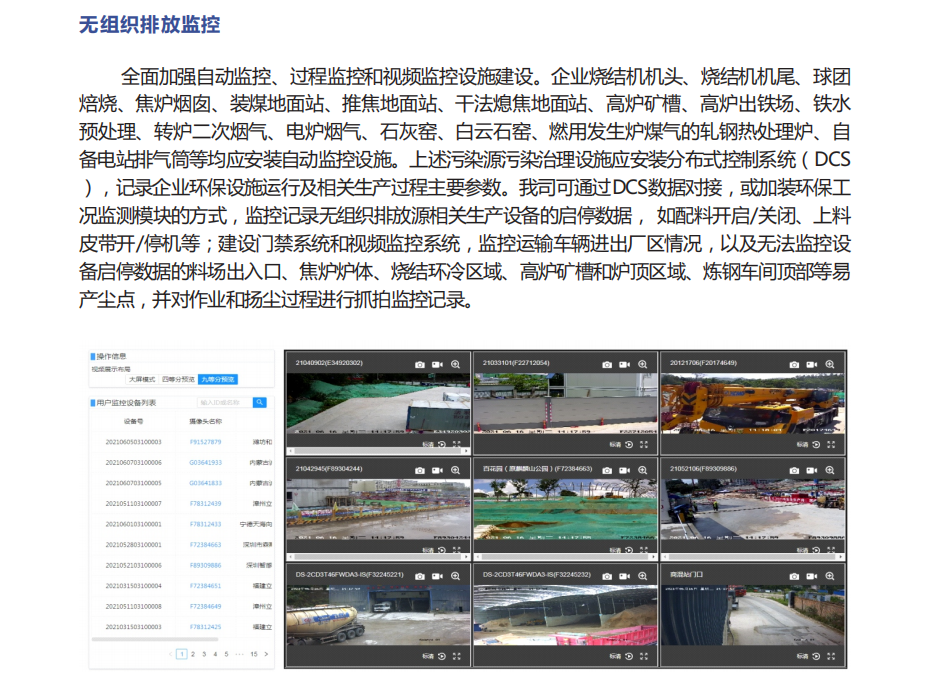Replay the 20121706(F20174649) feed
Viewport: 930px width, 700px height.
coord(816,444)
